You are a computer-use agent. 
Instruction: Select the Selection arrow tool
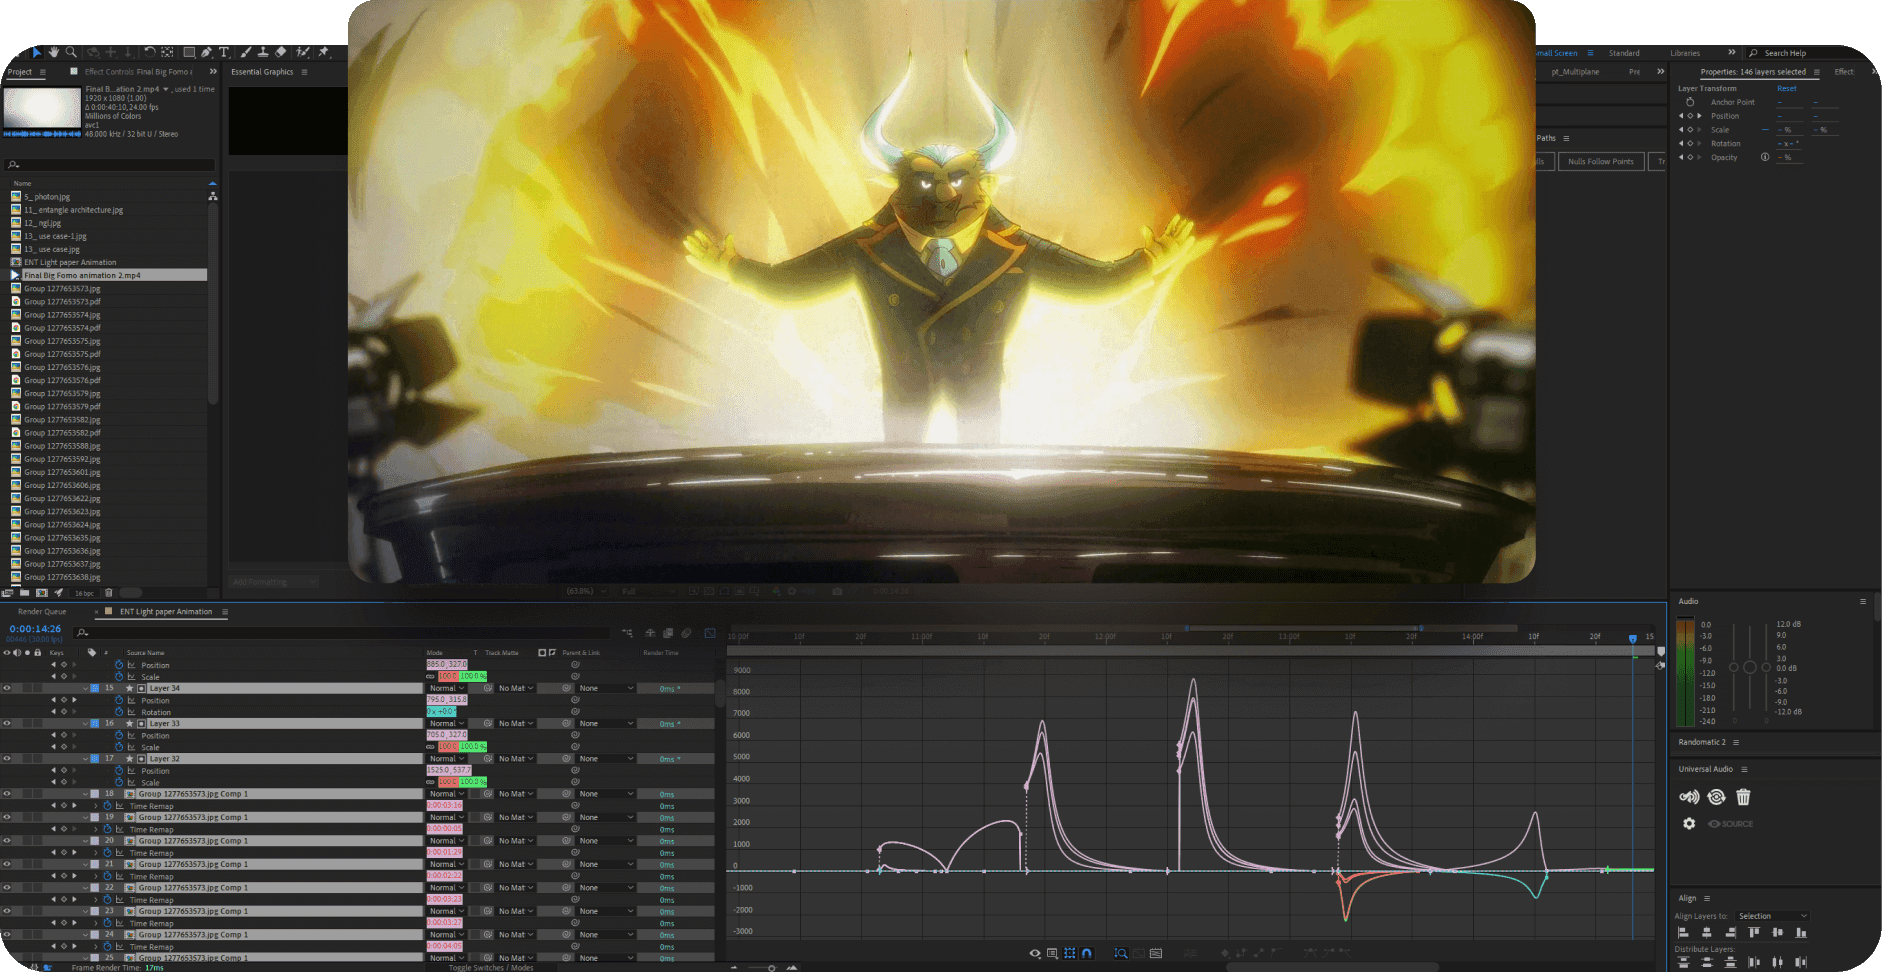point(37,52)
